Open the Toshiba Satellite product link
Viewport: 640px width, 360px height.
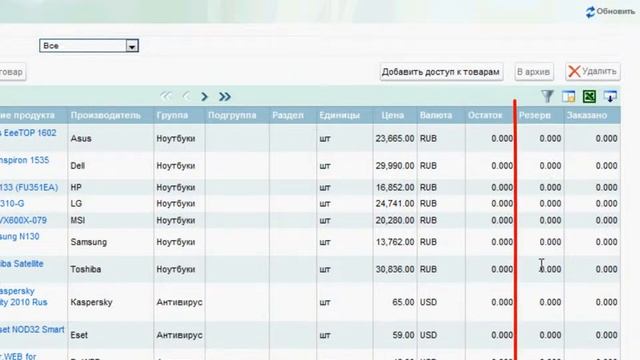pos(21,264)
